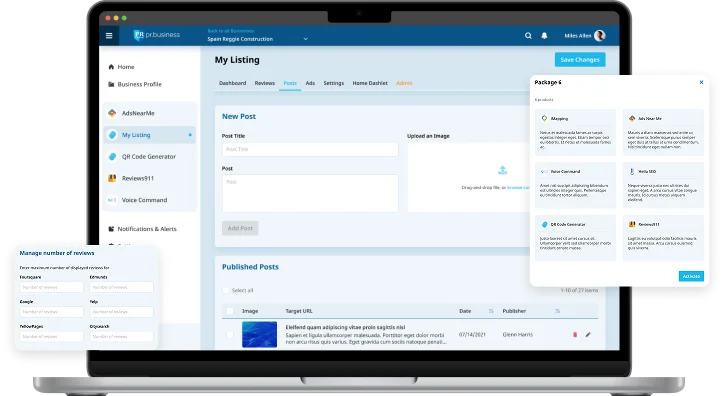Click the upload image arrow icon

click(502, 170)
